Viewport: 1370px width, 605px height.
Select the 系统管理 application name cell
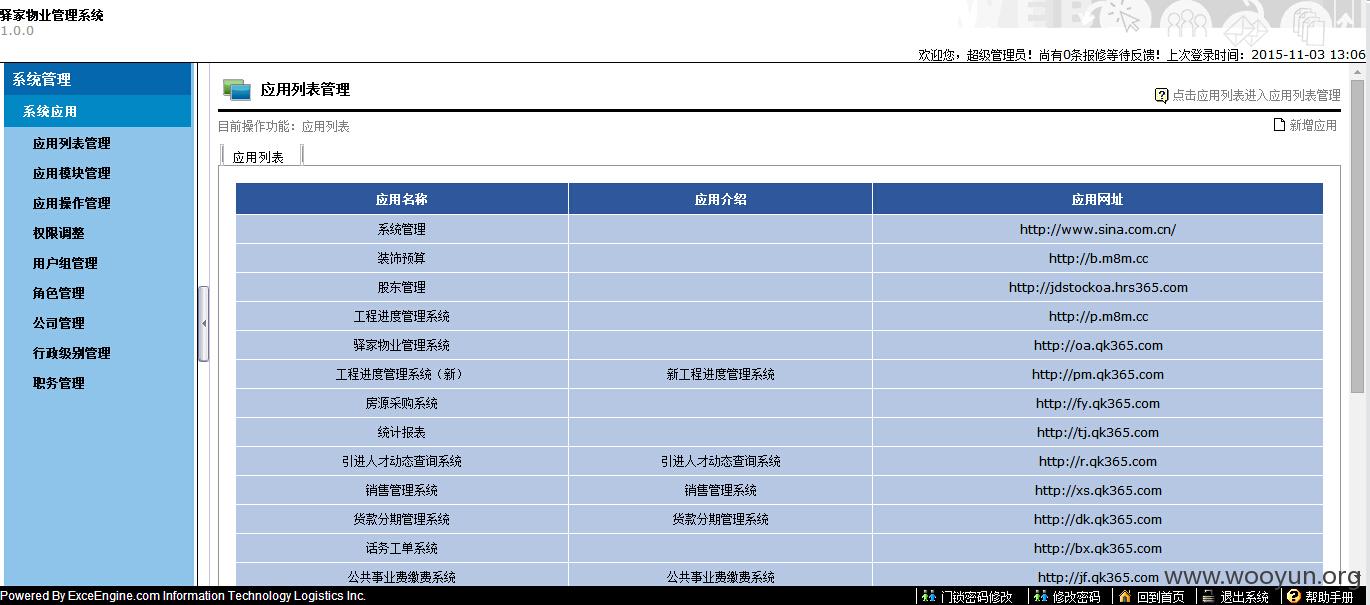point(402,229)
